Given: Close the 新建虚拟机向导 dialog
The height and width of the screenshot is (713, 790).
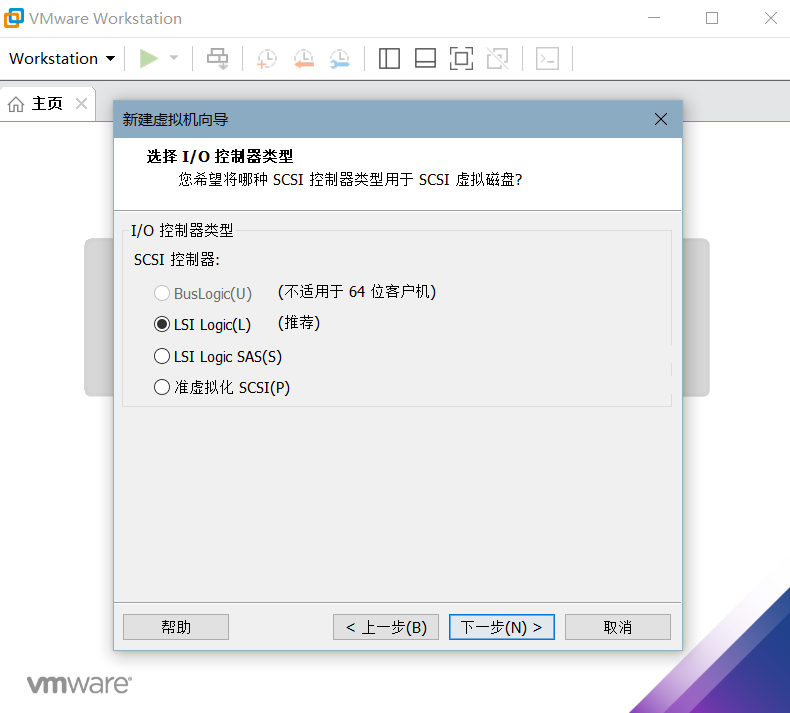Looking at the screenshot, I should coord(661,119).
